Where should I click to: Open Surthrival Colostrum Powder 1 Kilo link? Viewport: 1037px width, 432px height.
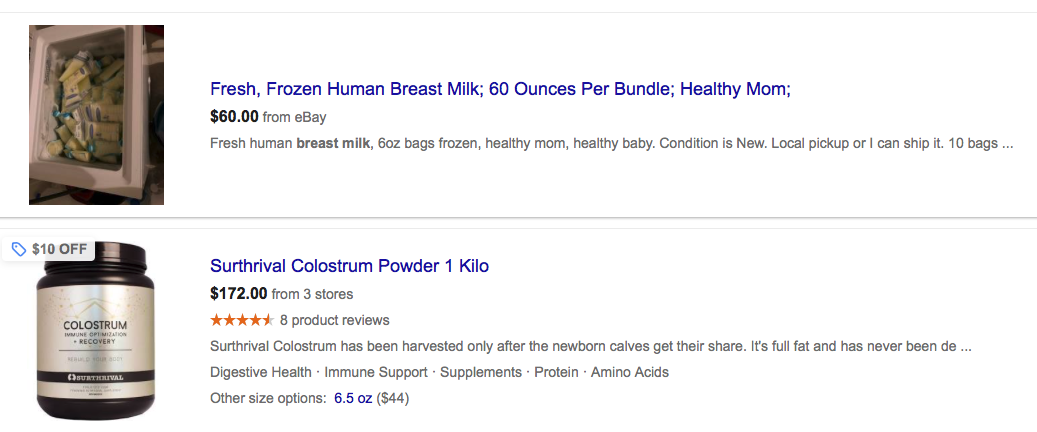coord(349,266)
